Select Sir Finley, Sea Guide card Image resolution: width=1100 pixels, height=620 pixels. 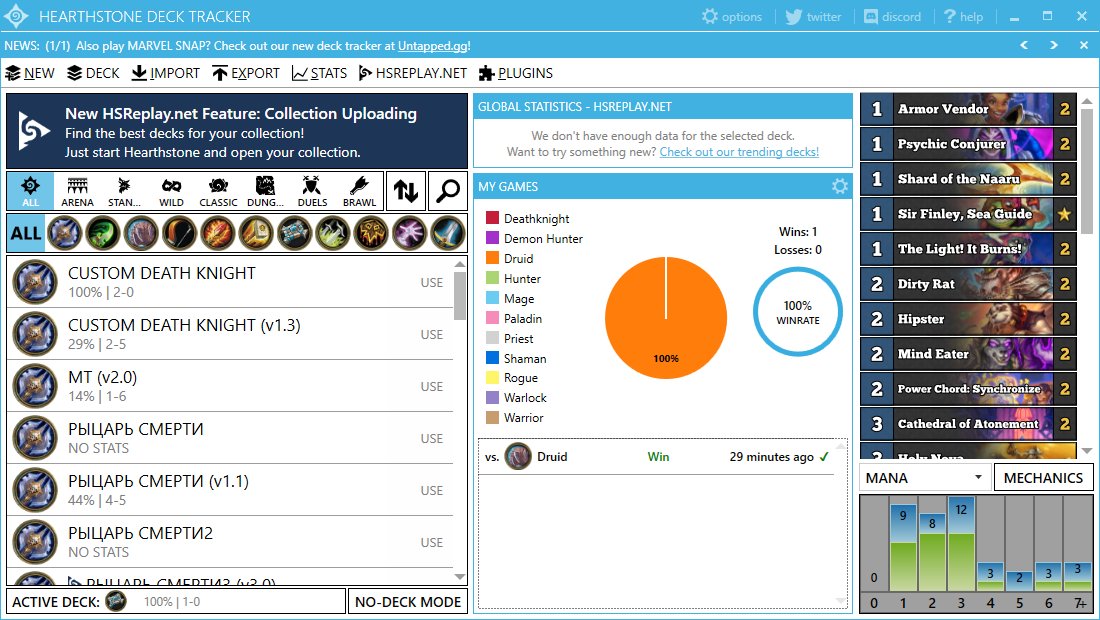[x=968, y=214]
